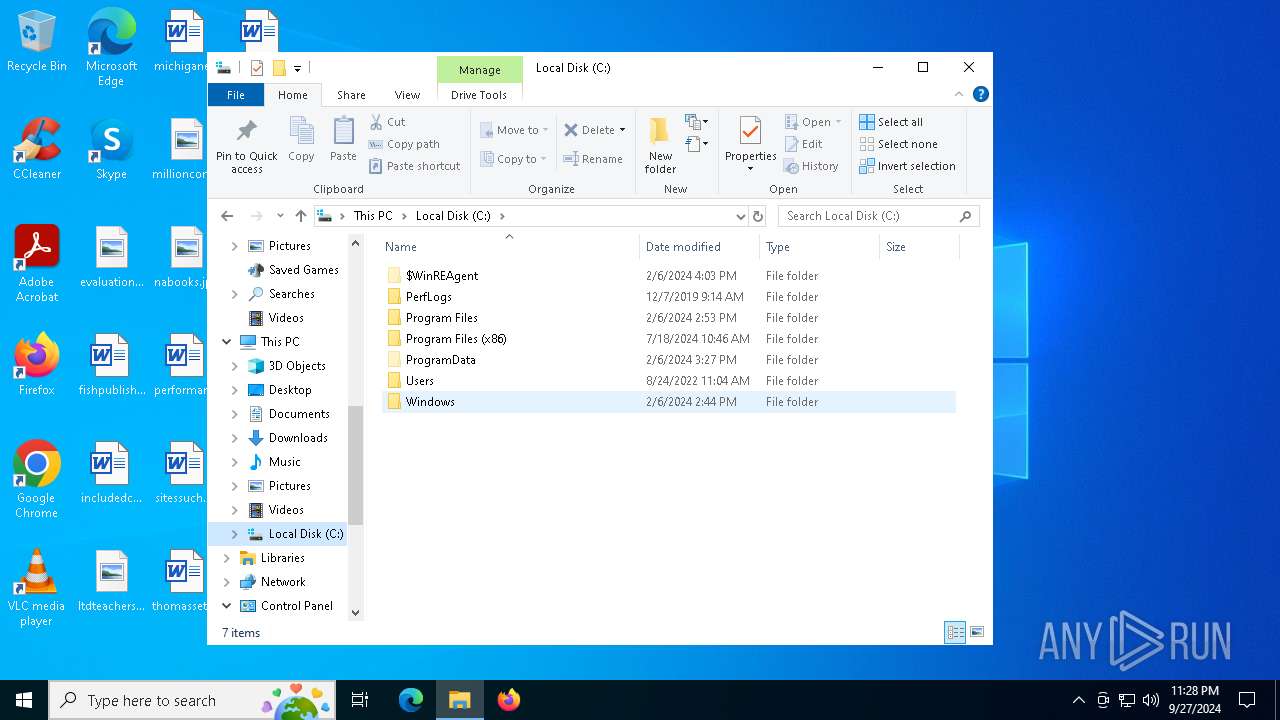Screen dimensions: 1280x720
Task: Open the File menu tab
Action: 236,95
